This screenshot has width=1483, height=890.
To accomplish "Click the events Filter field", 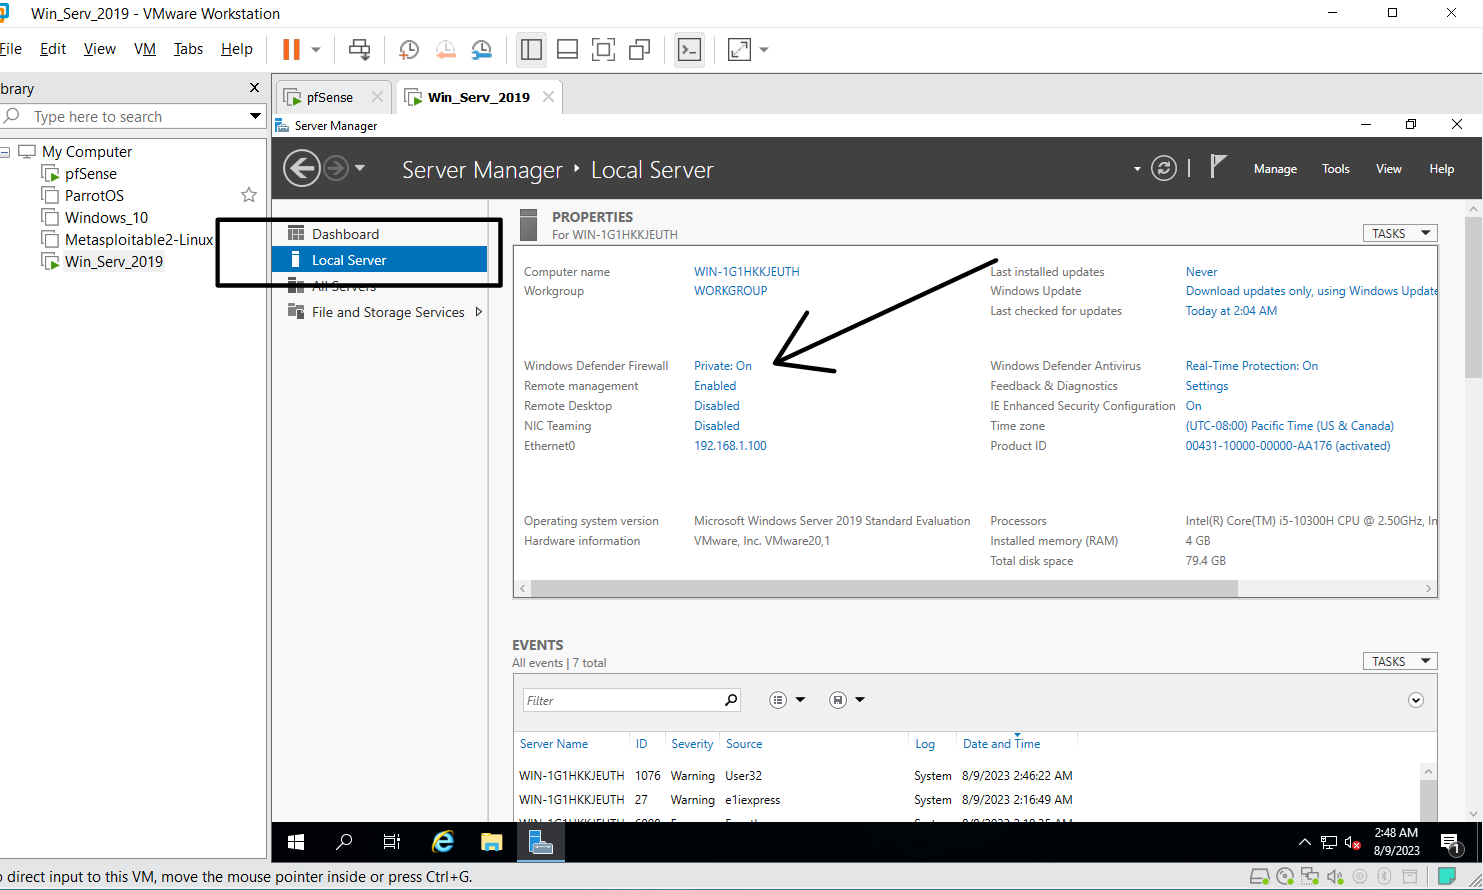I will pos(631,700).
